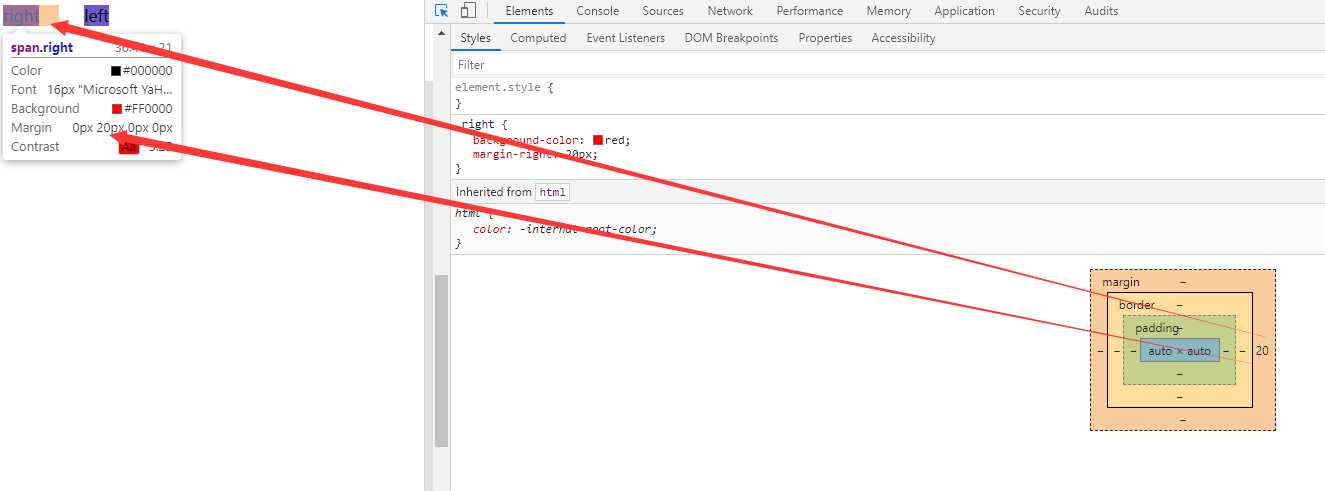1325x491 pixels.
Task: Edit the 'red' background-color value
Action: [x=616, y=140]
